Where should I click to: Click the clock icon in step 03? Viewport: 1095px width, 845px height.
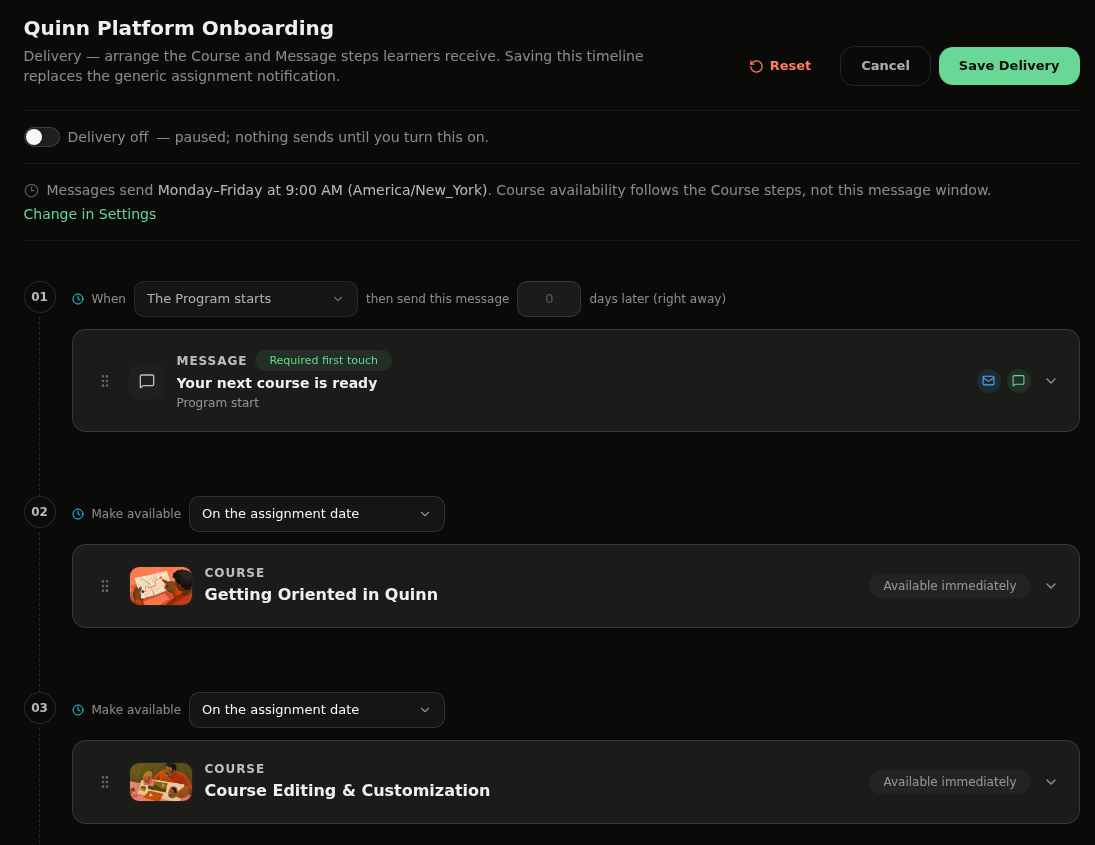78,710
